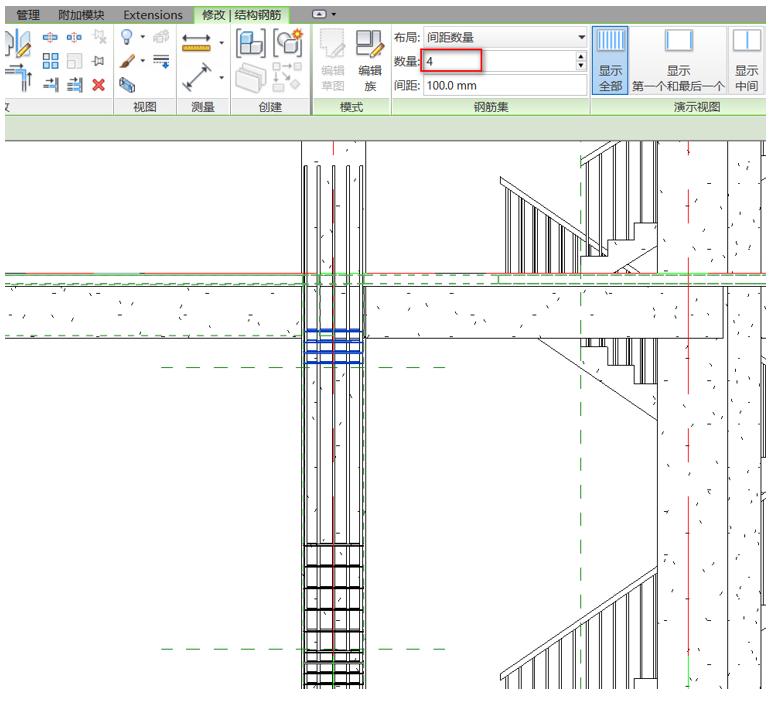This screenshot has width=774, height=705.
Task: Click the Measure Between Two References ruler icon
Action: [x=196, y=43]
